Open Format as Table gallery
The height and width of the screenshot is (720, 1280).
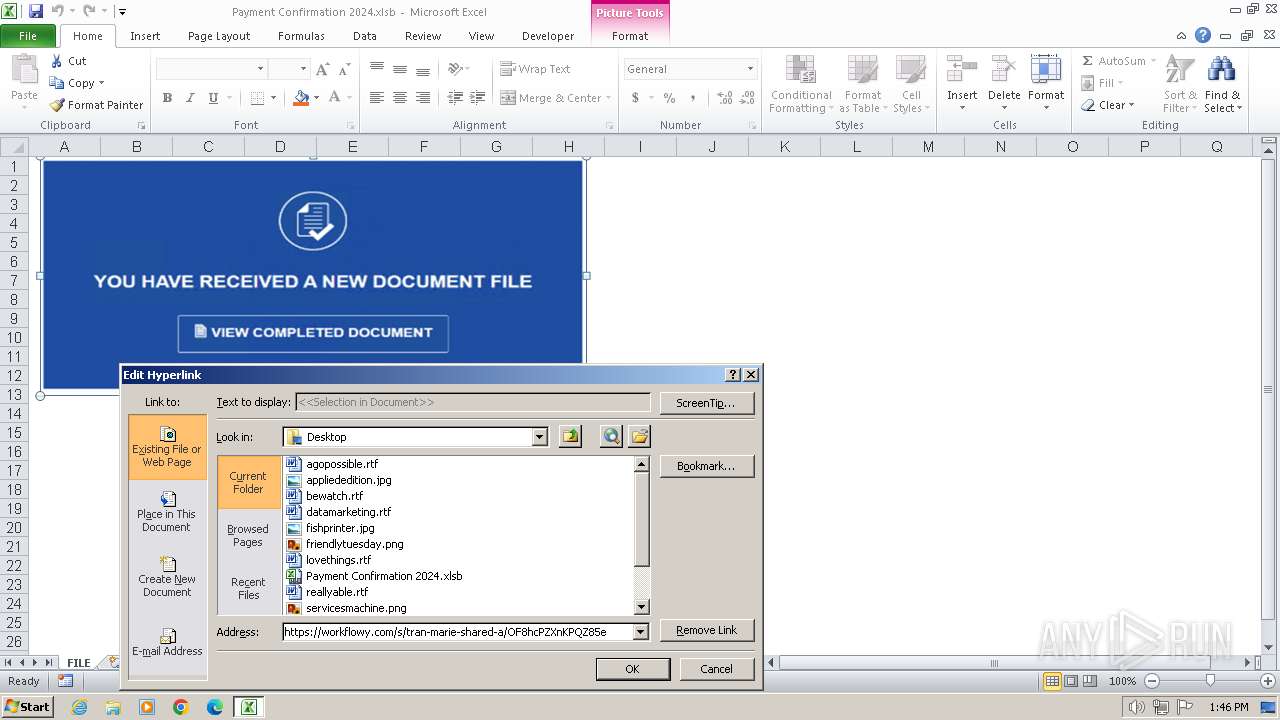(x=862, y=84)
